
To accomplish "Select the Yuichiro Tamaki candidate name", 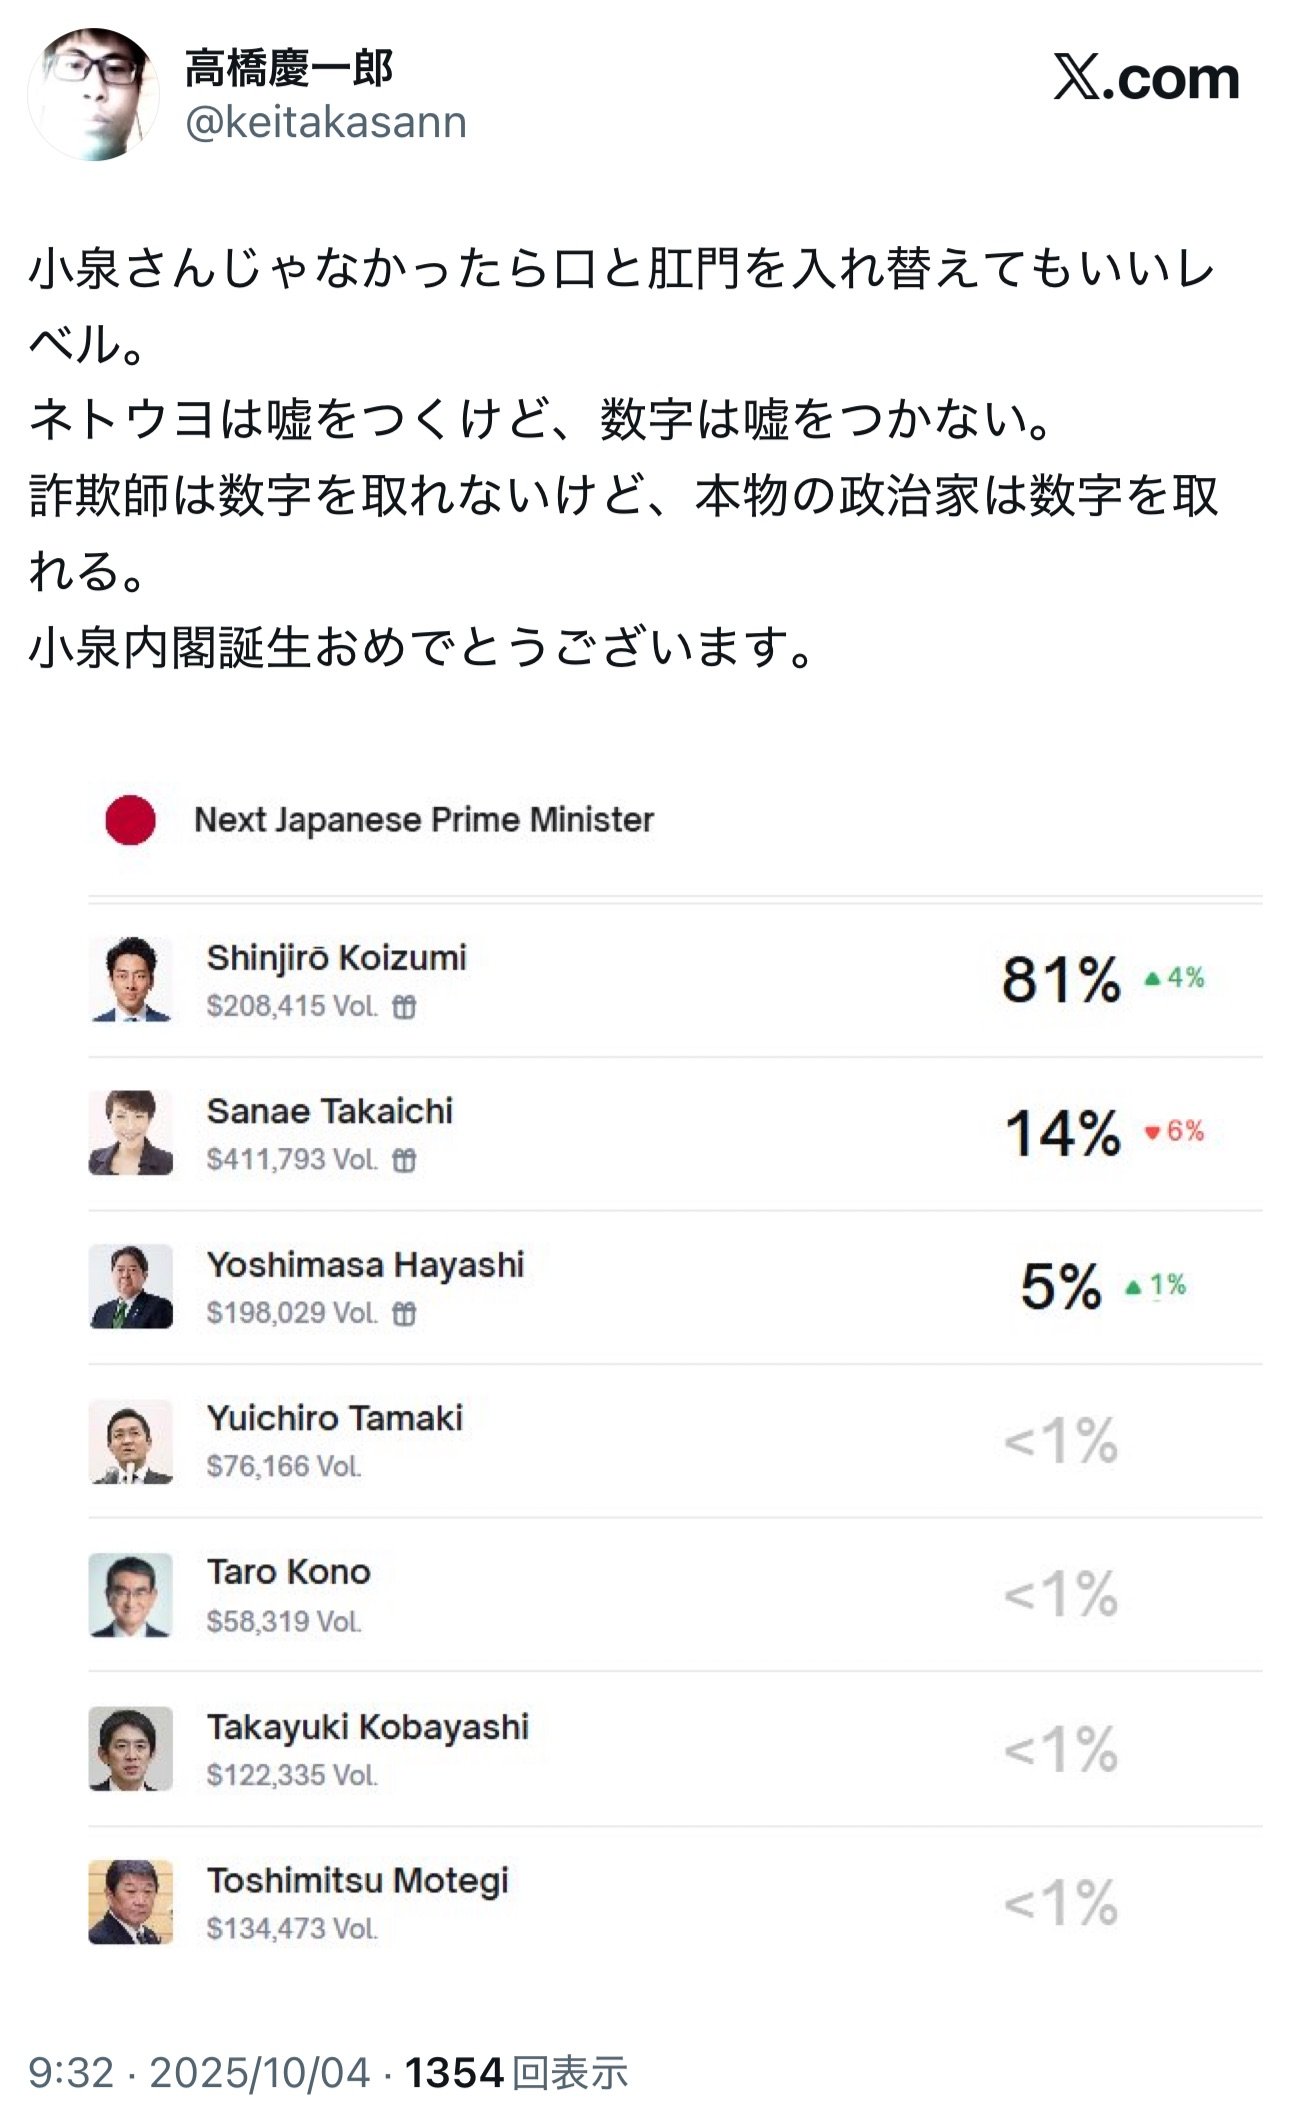I will pyautogui.click(x=335, y=1418).
